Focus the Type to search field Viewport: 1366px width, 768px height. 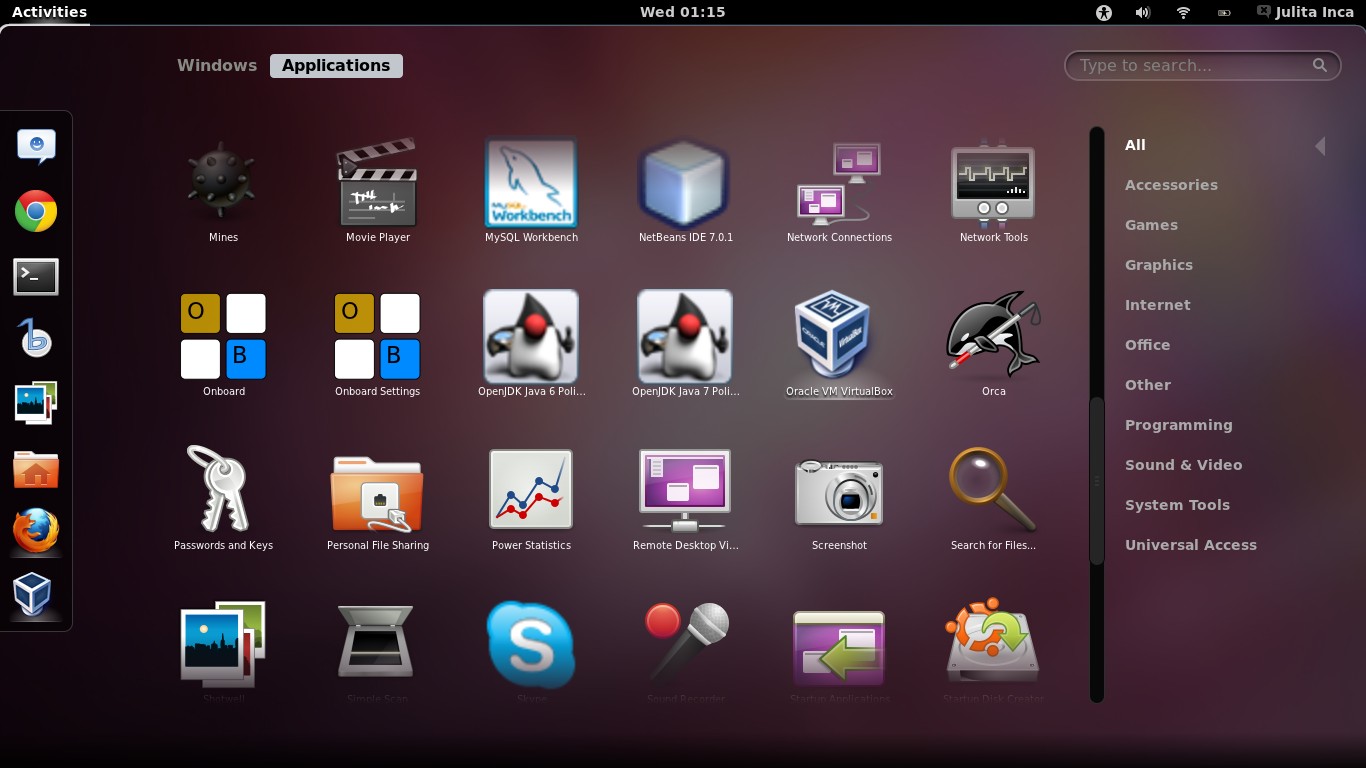point(1202,65)
